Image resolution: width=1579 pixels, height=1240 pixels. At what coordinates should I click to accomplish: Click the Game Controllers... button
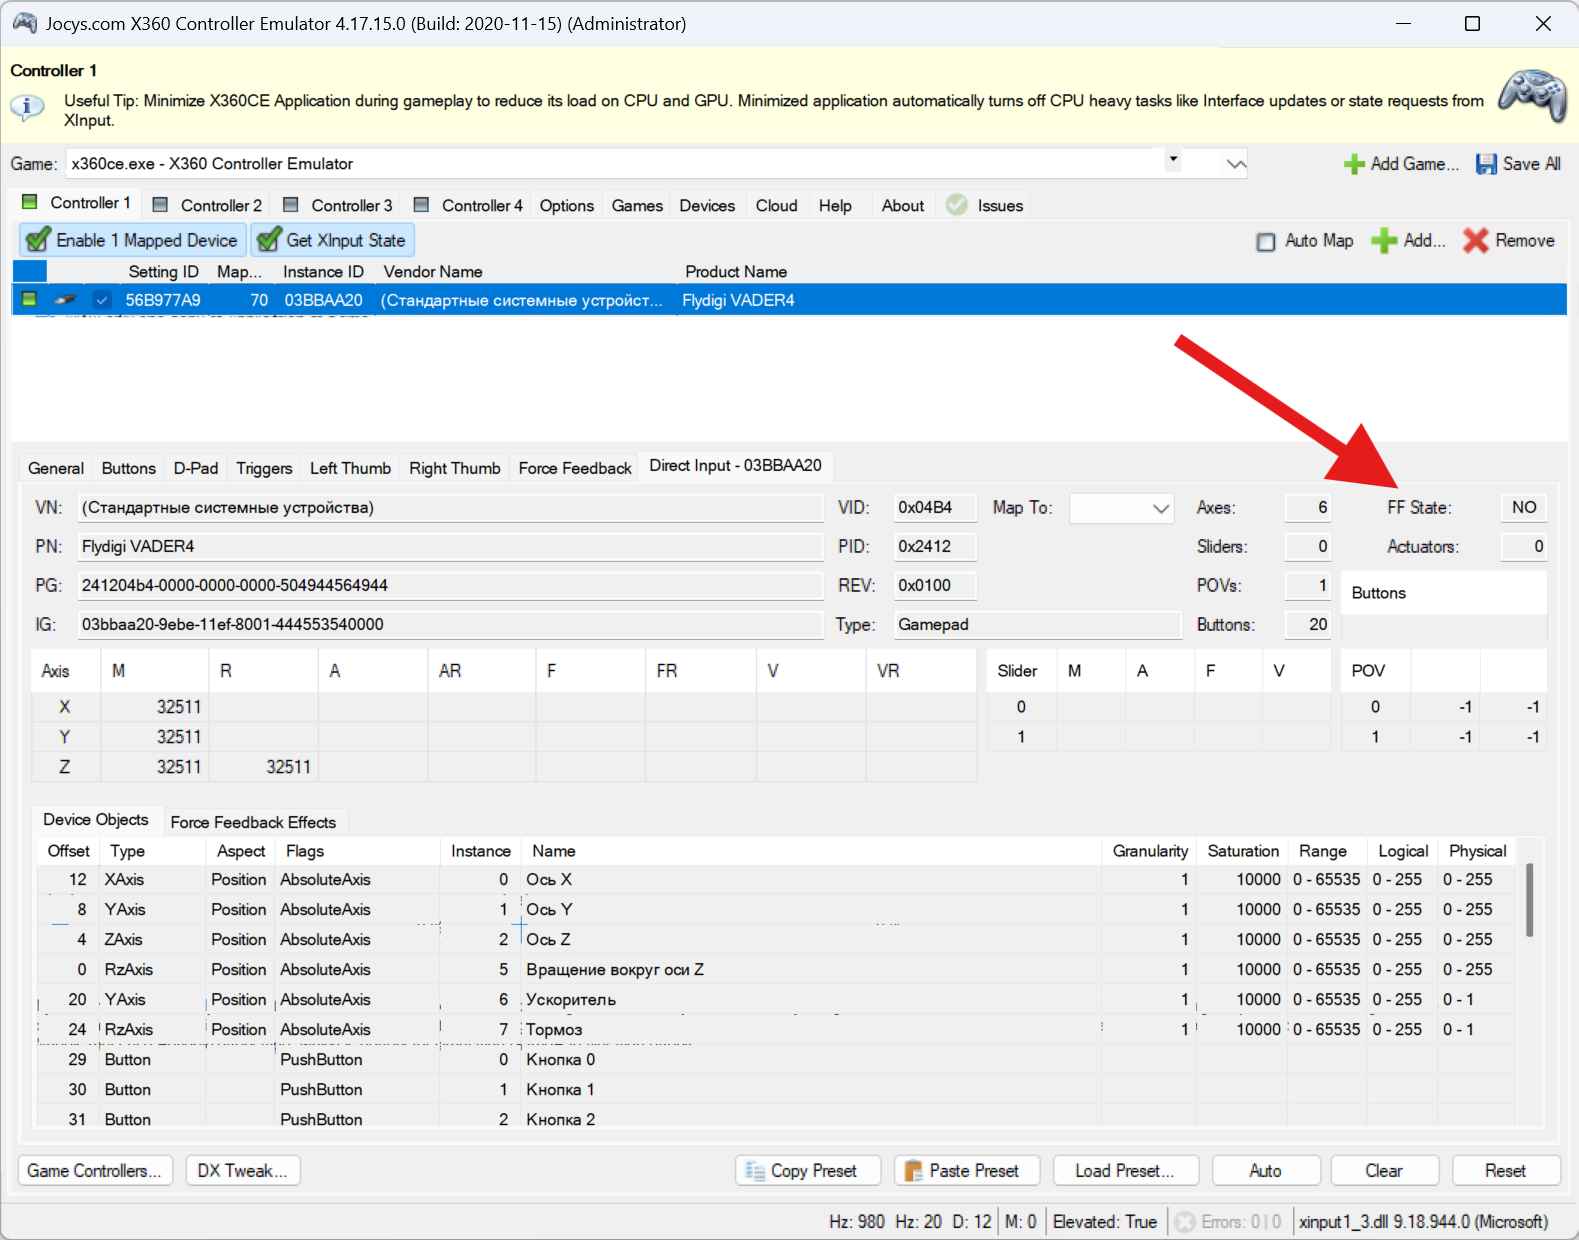[x=94, y=1171]
